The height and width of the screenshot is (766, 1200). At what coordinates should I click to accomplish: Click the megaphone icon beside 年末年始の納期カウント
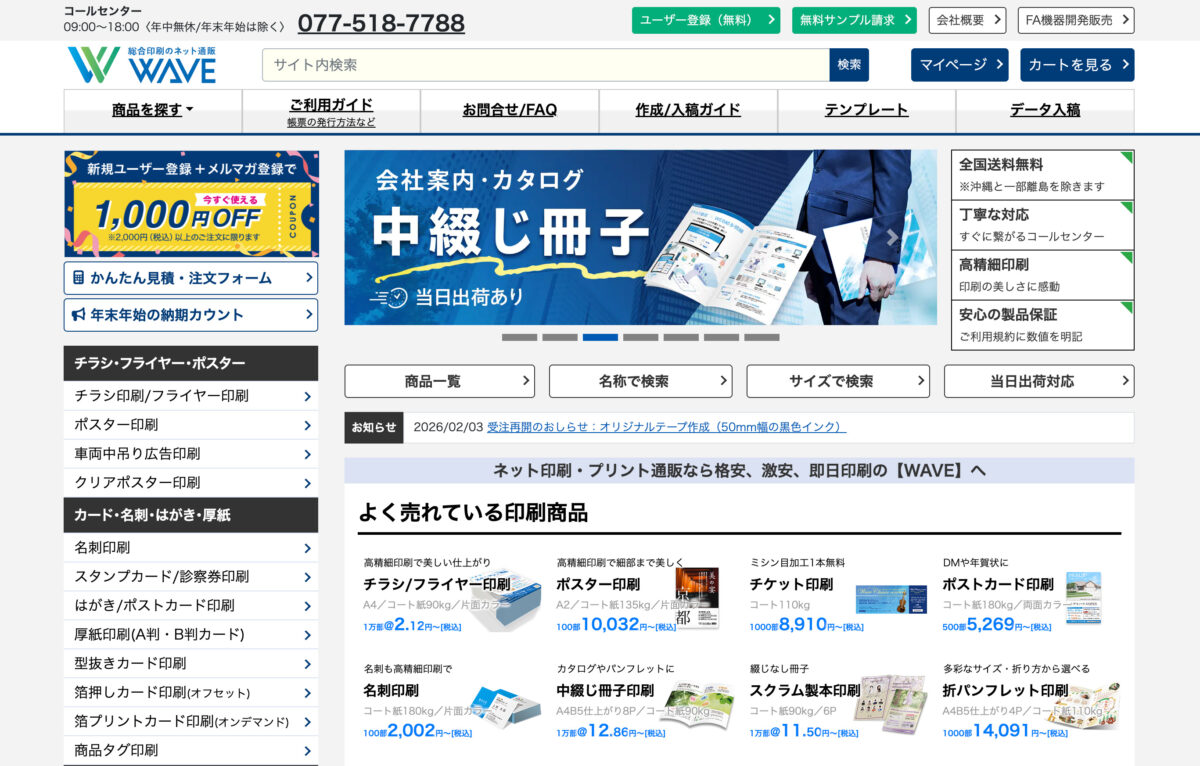(78, 315)
